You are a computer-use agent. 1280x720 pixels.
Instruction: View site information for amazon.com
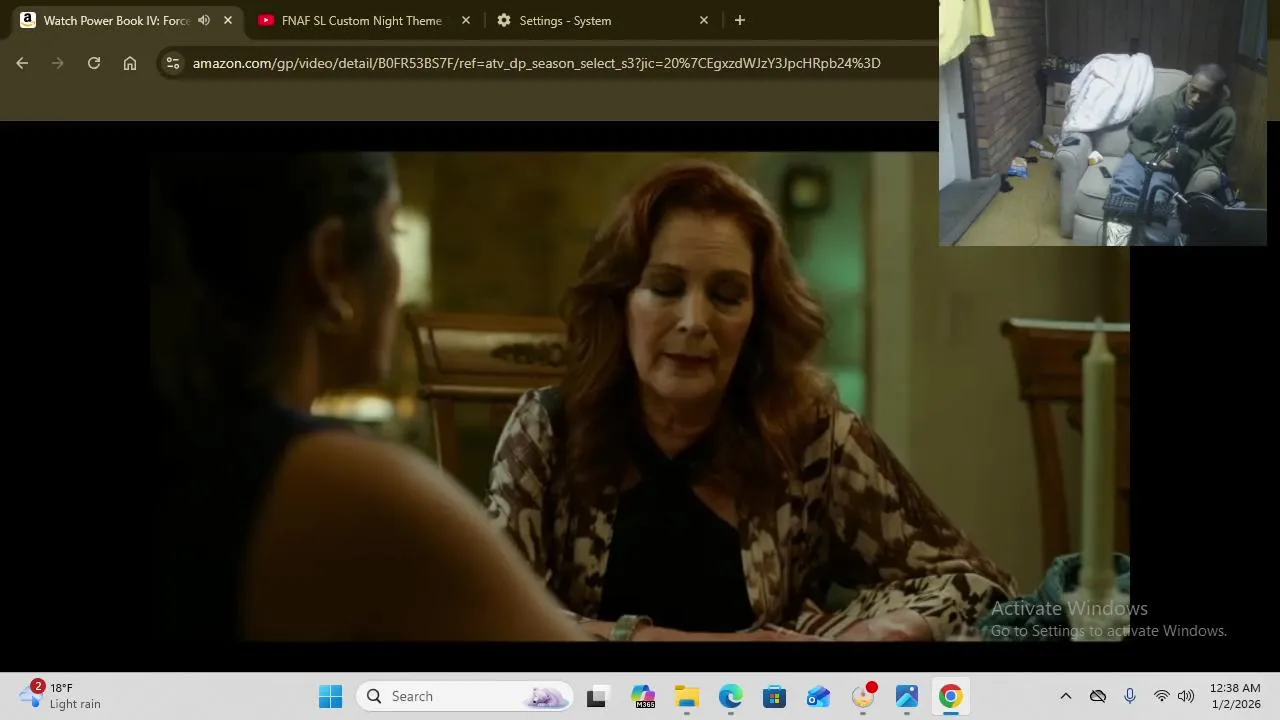point(173,63)
